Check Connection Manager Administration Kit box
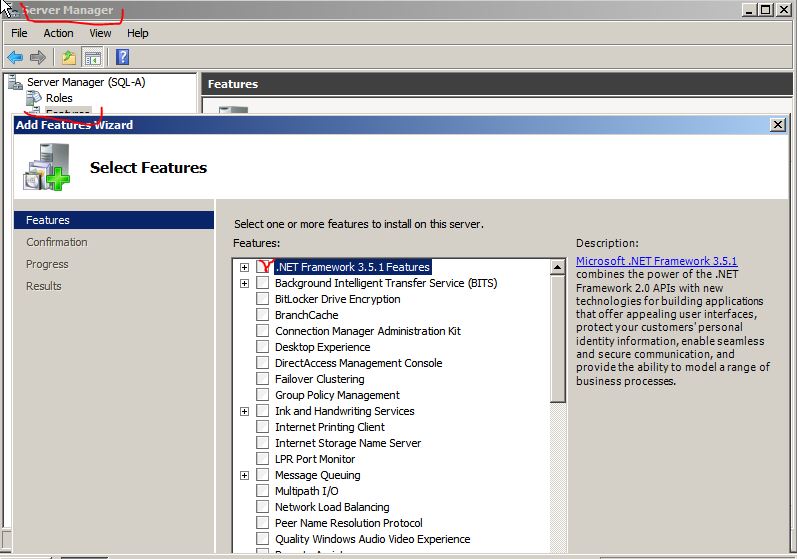 click(263, 331)
